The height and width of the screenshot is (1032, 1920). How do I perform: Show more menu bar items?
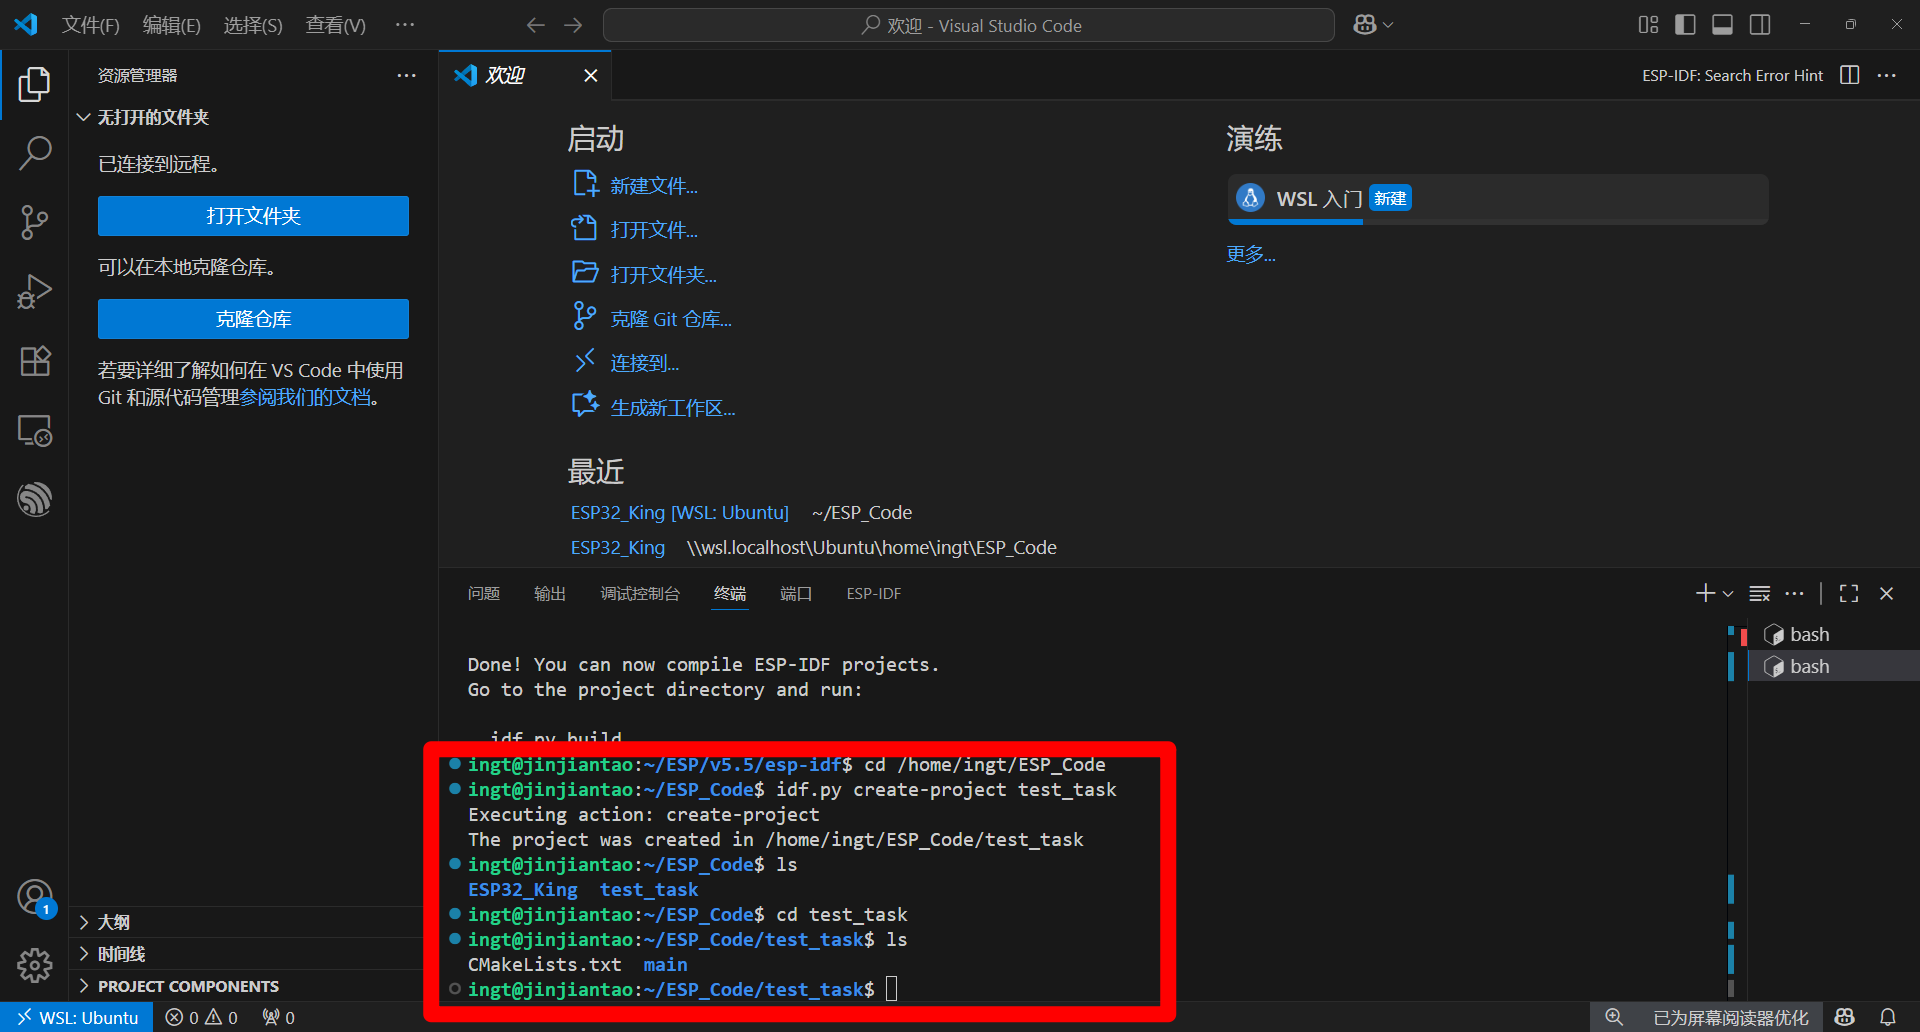tap(404, 25)
